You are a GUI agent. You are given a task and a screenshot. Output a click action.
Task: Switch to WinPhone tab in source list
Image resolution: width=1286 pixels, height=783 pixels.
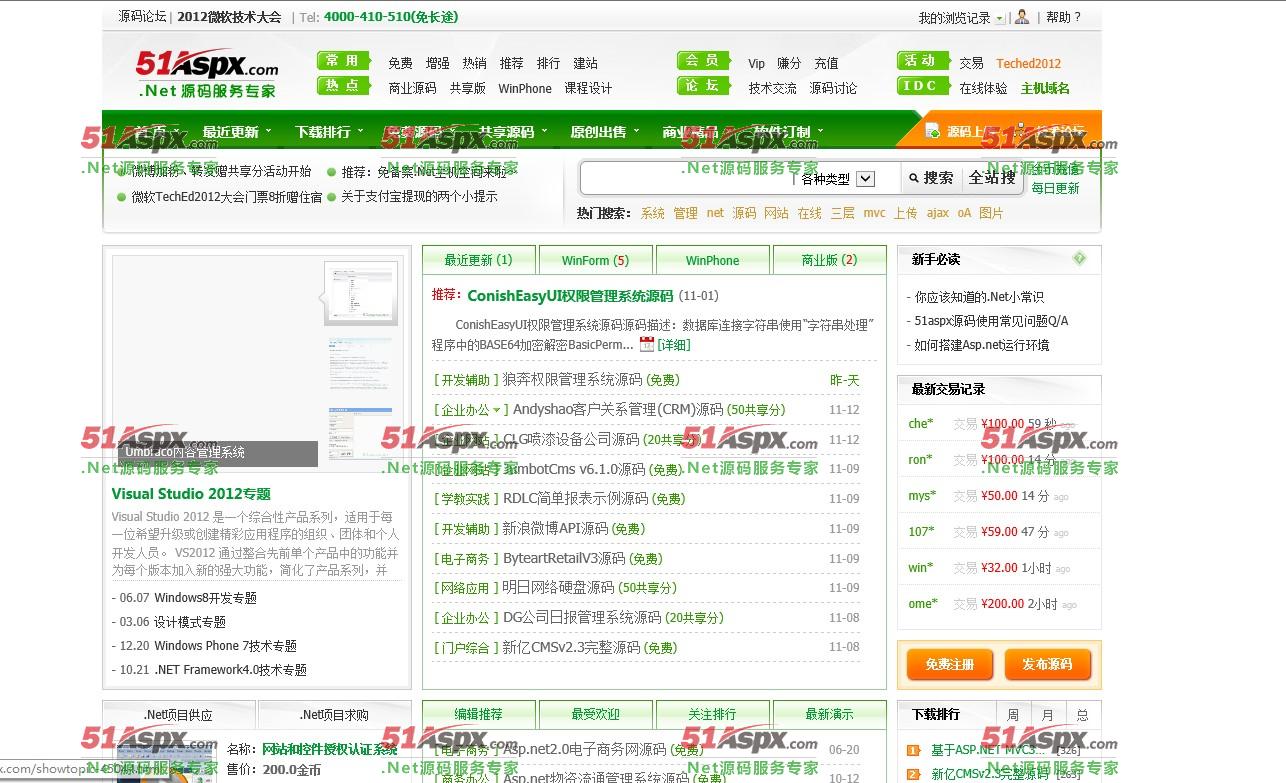[x=712, y=260]
